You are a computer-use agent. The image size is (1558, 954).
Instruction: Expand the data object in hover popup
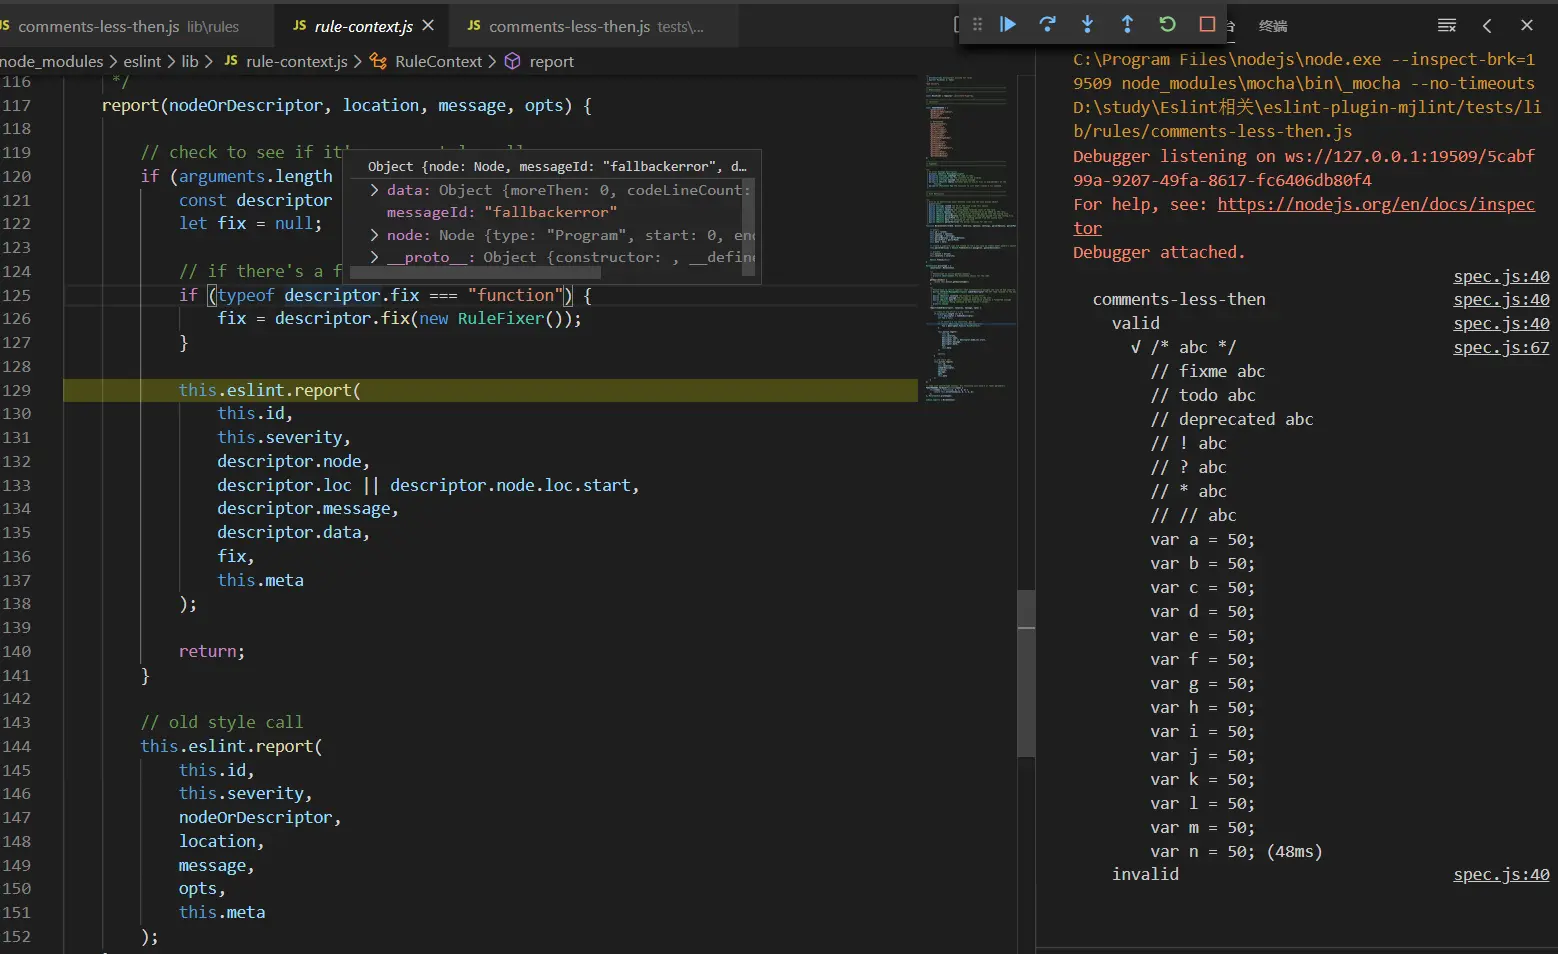375,190
